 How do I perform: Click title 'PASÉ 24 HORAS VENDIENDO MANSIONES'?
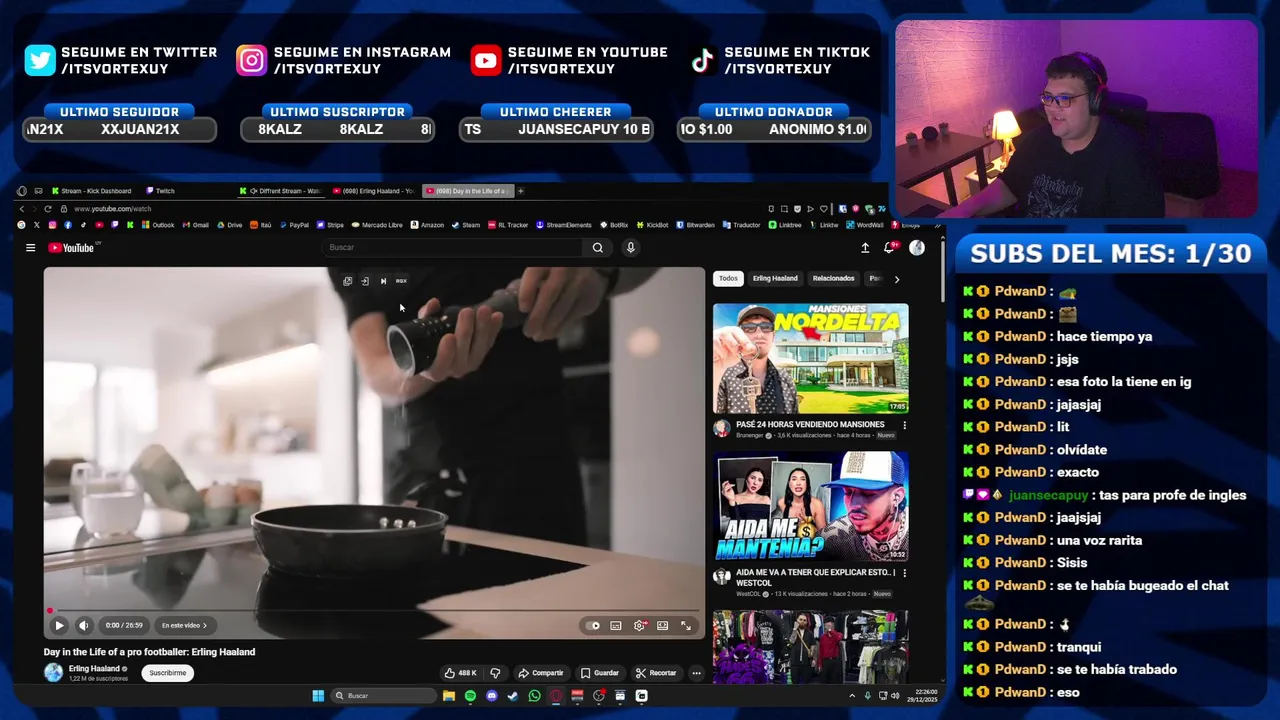pyautogui.click(x=810, y=424)
